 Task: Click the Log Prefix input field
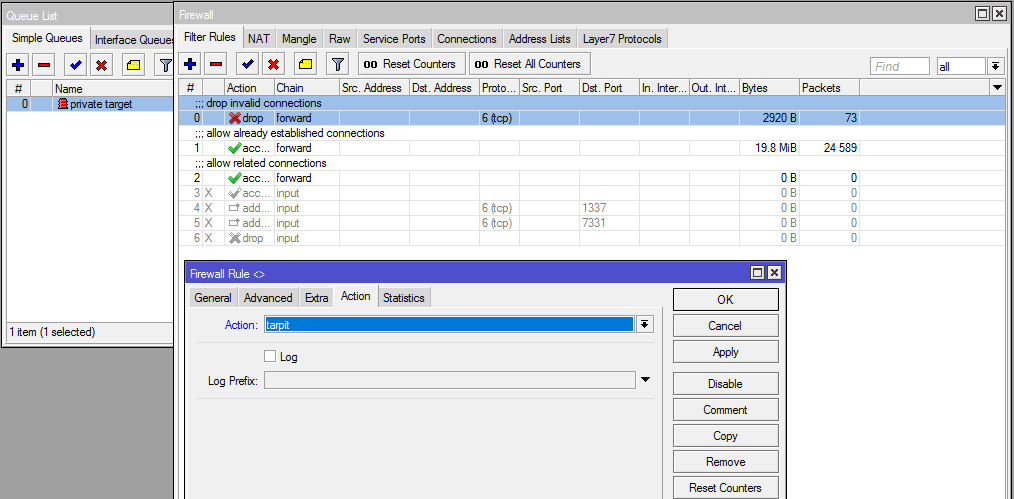[449, 380]
